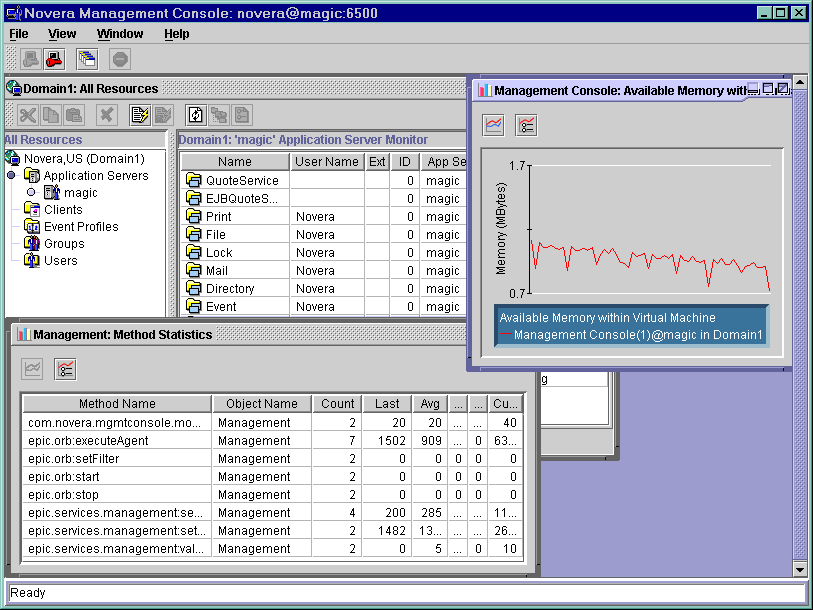Click the Count column header
This screenshot has width=813, height=610.
click(338, 404)
